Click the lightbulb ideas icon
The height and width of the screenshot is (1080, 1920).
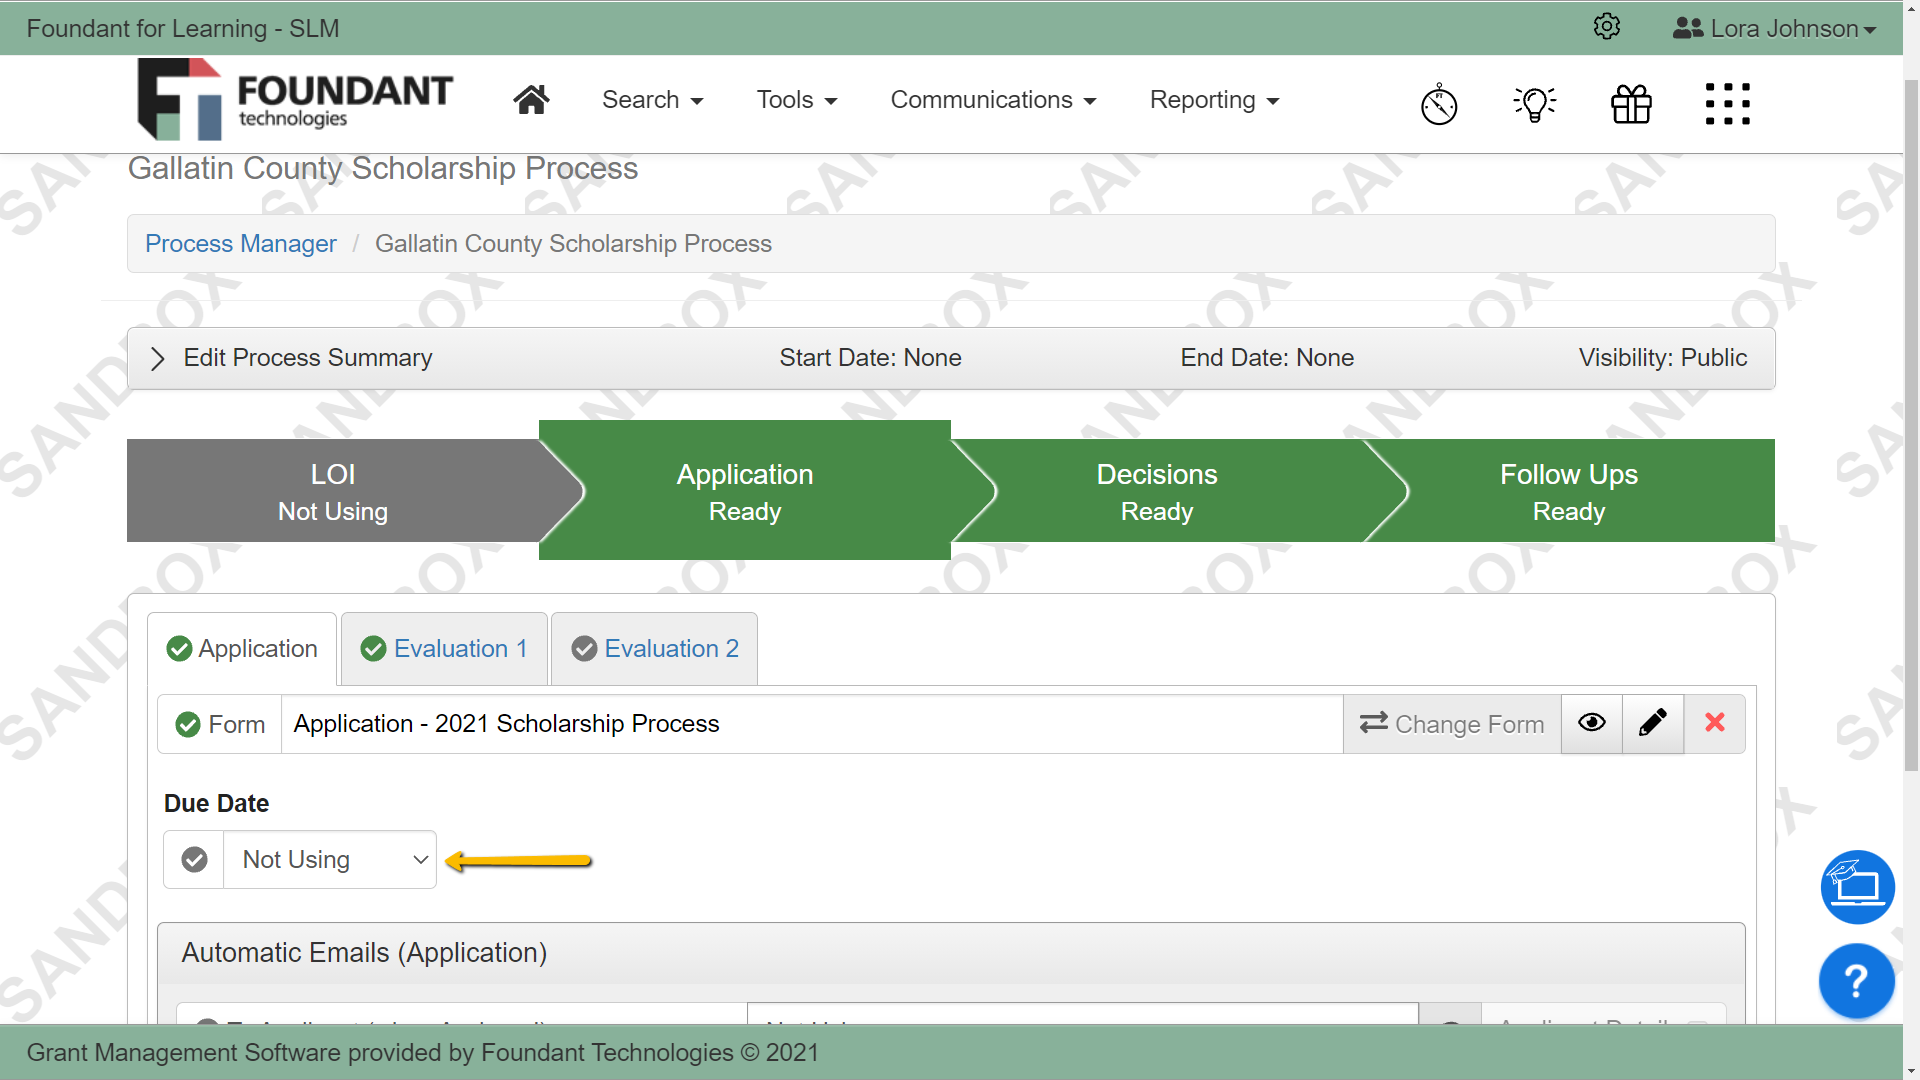(x=1535, y=104)
